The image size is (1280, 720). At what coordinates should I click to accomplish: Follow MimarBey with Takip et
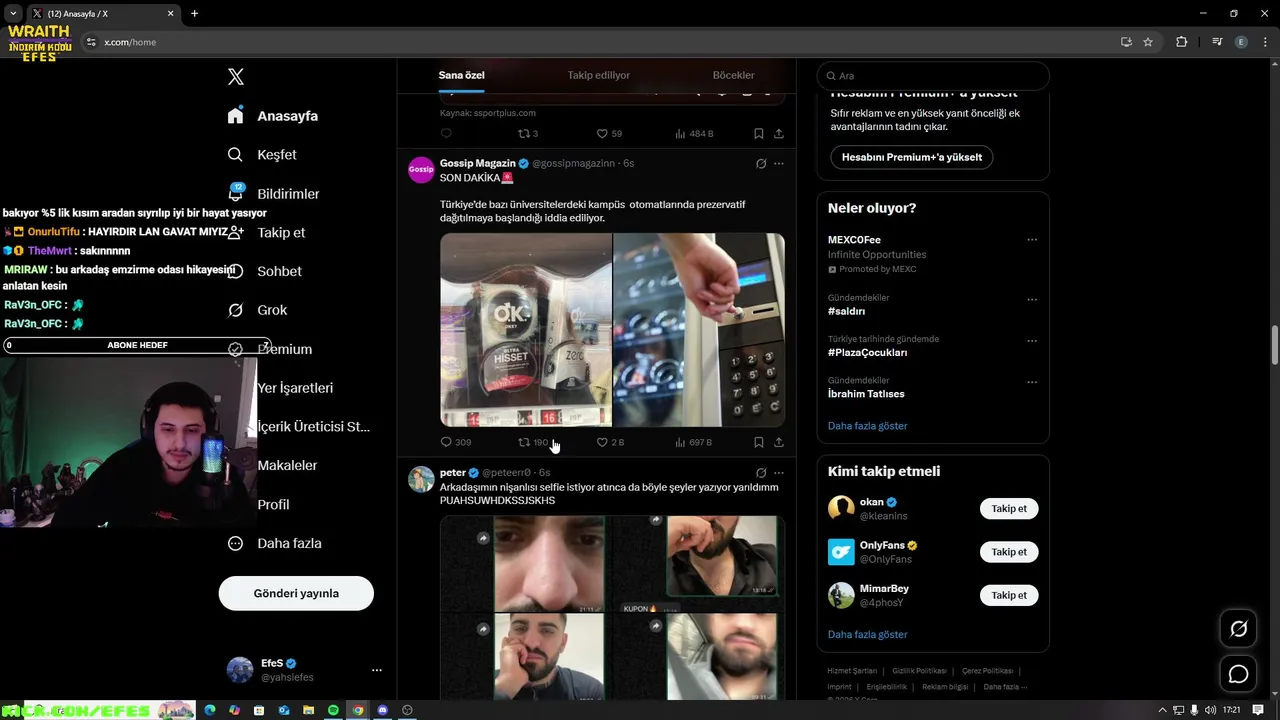coord(1009,595)
